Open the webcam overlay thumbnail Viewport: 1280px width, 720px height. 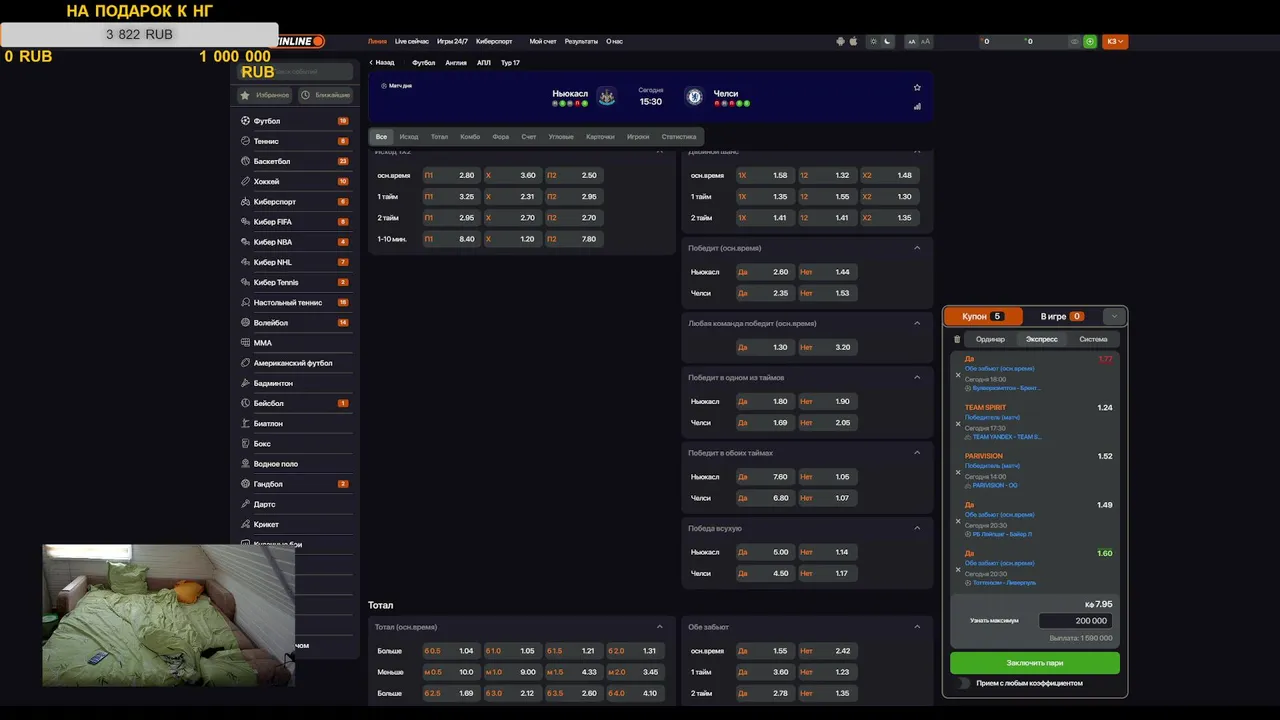pos(169,615)
